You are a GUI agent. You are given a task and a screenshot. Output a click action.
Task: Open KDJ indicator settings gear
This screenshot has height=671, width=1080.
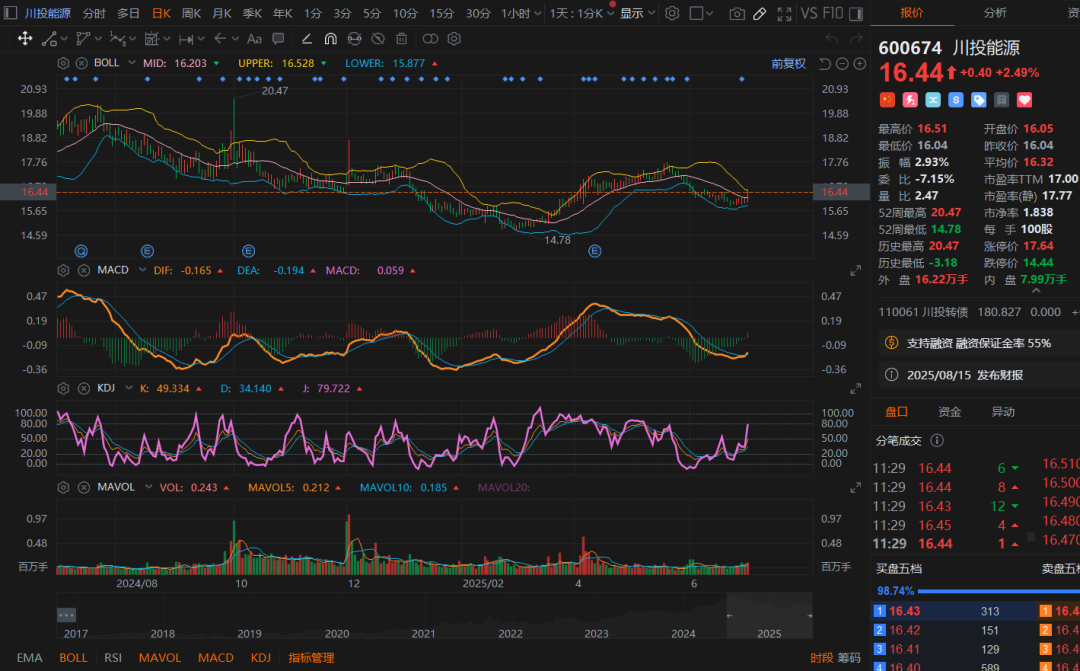pyautogui.click(x=63, y=389)
